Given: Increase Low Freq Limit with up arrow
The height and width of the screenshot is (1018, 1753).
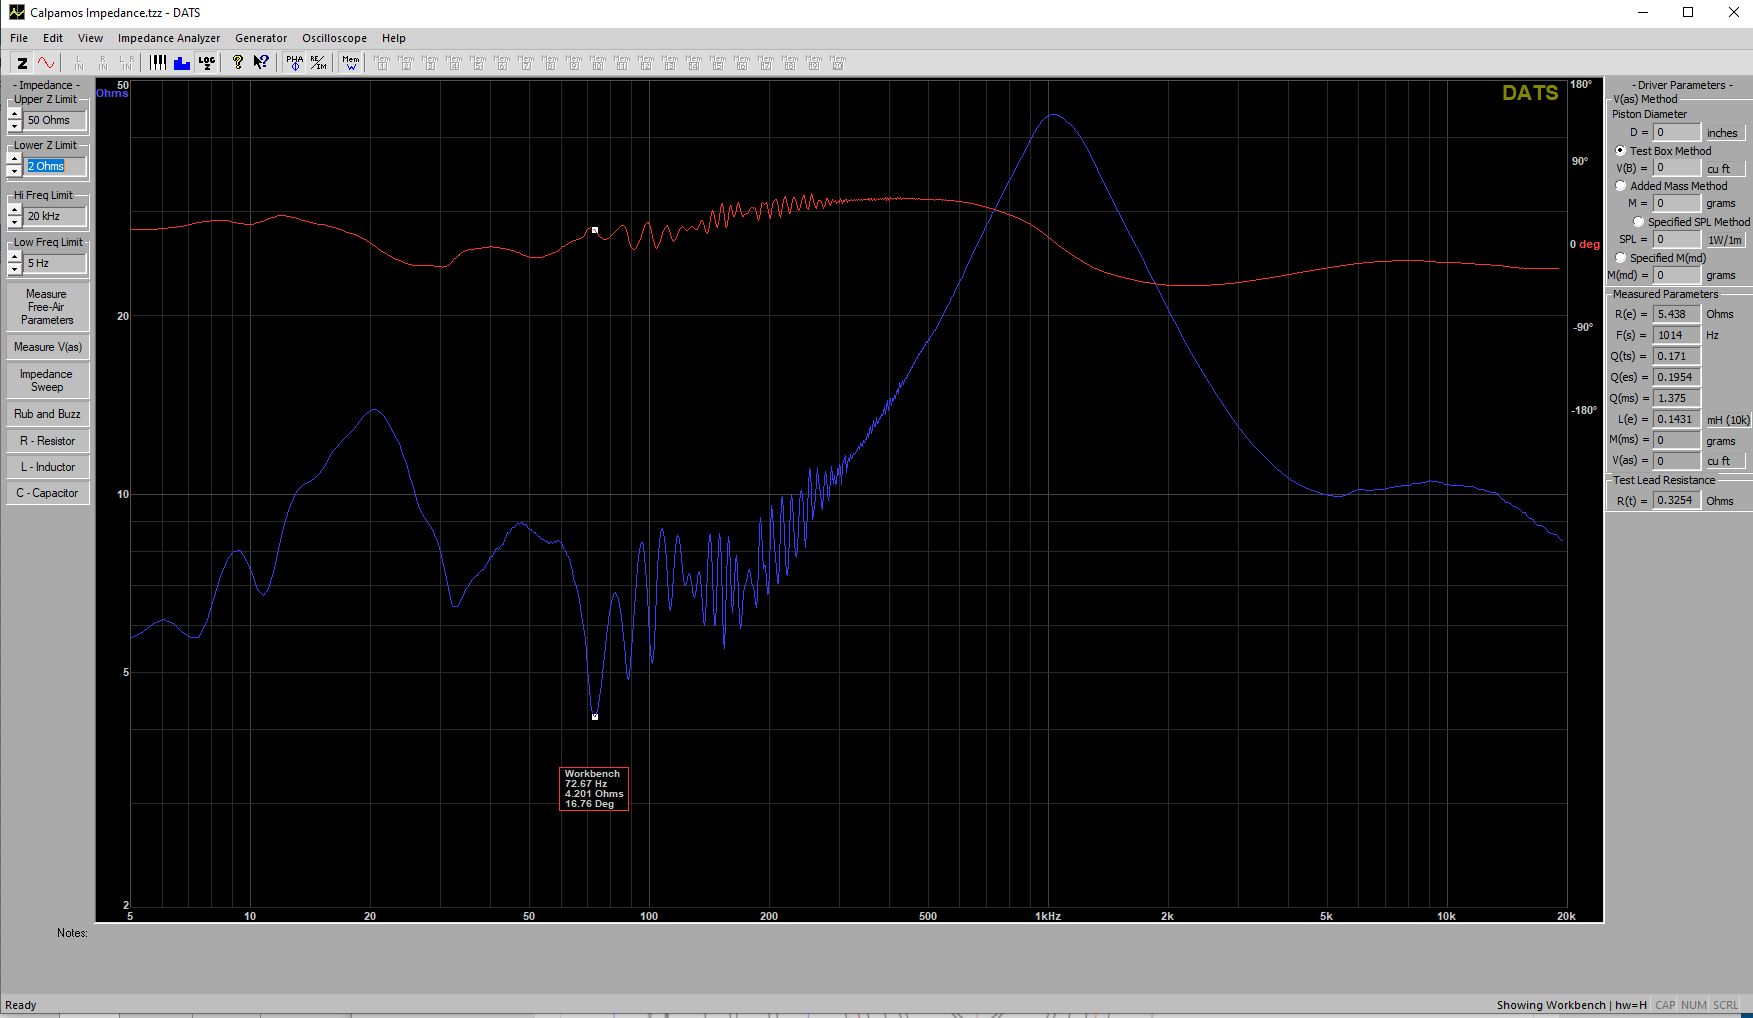Looking at the screenshot, I should [14, 257].
